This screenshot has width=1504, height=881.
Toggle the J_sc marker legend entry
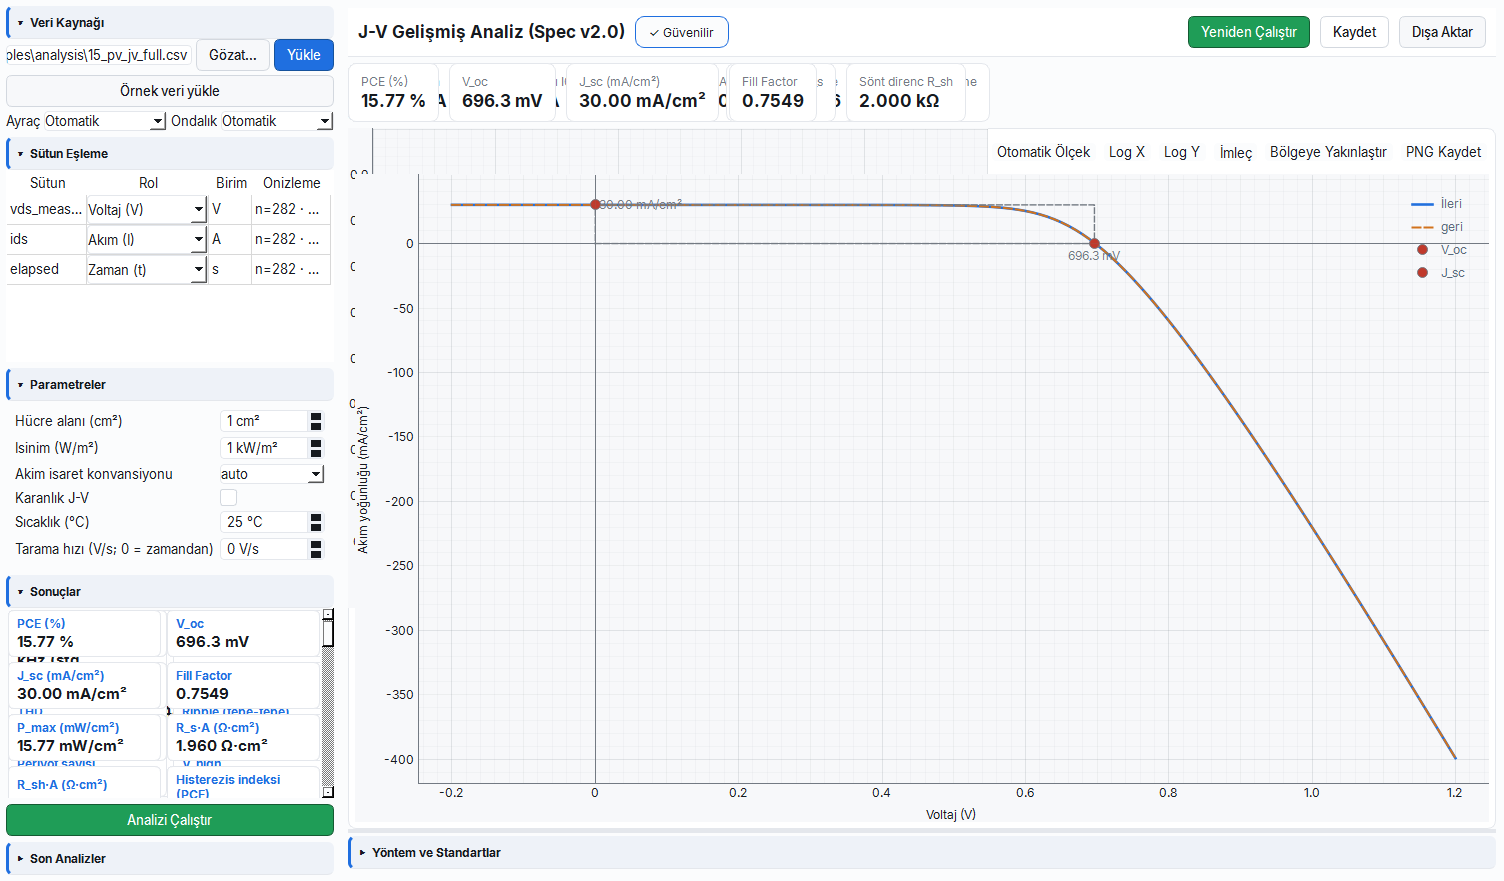pyautogui.click(x=1440, y=273)
